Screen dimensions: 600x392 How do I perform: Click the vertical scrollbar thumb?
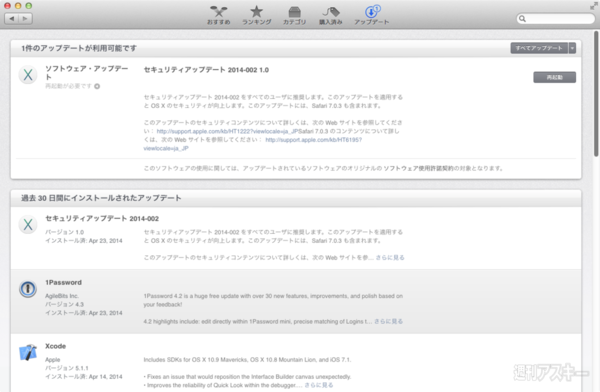(x=596, y=94)
